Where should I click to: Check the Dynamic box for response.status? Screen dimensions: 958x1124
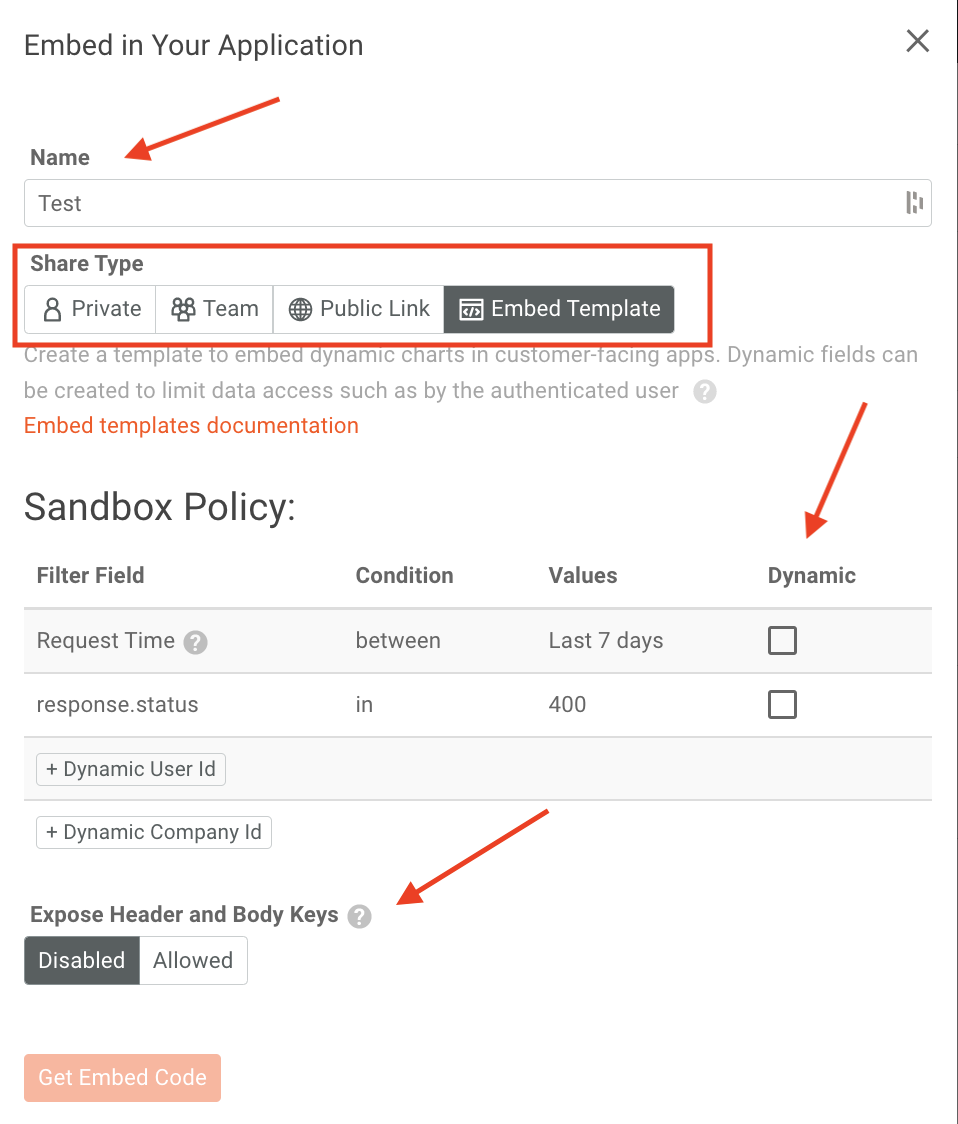pyautogui.click(x=782, y=705)
